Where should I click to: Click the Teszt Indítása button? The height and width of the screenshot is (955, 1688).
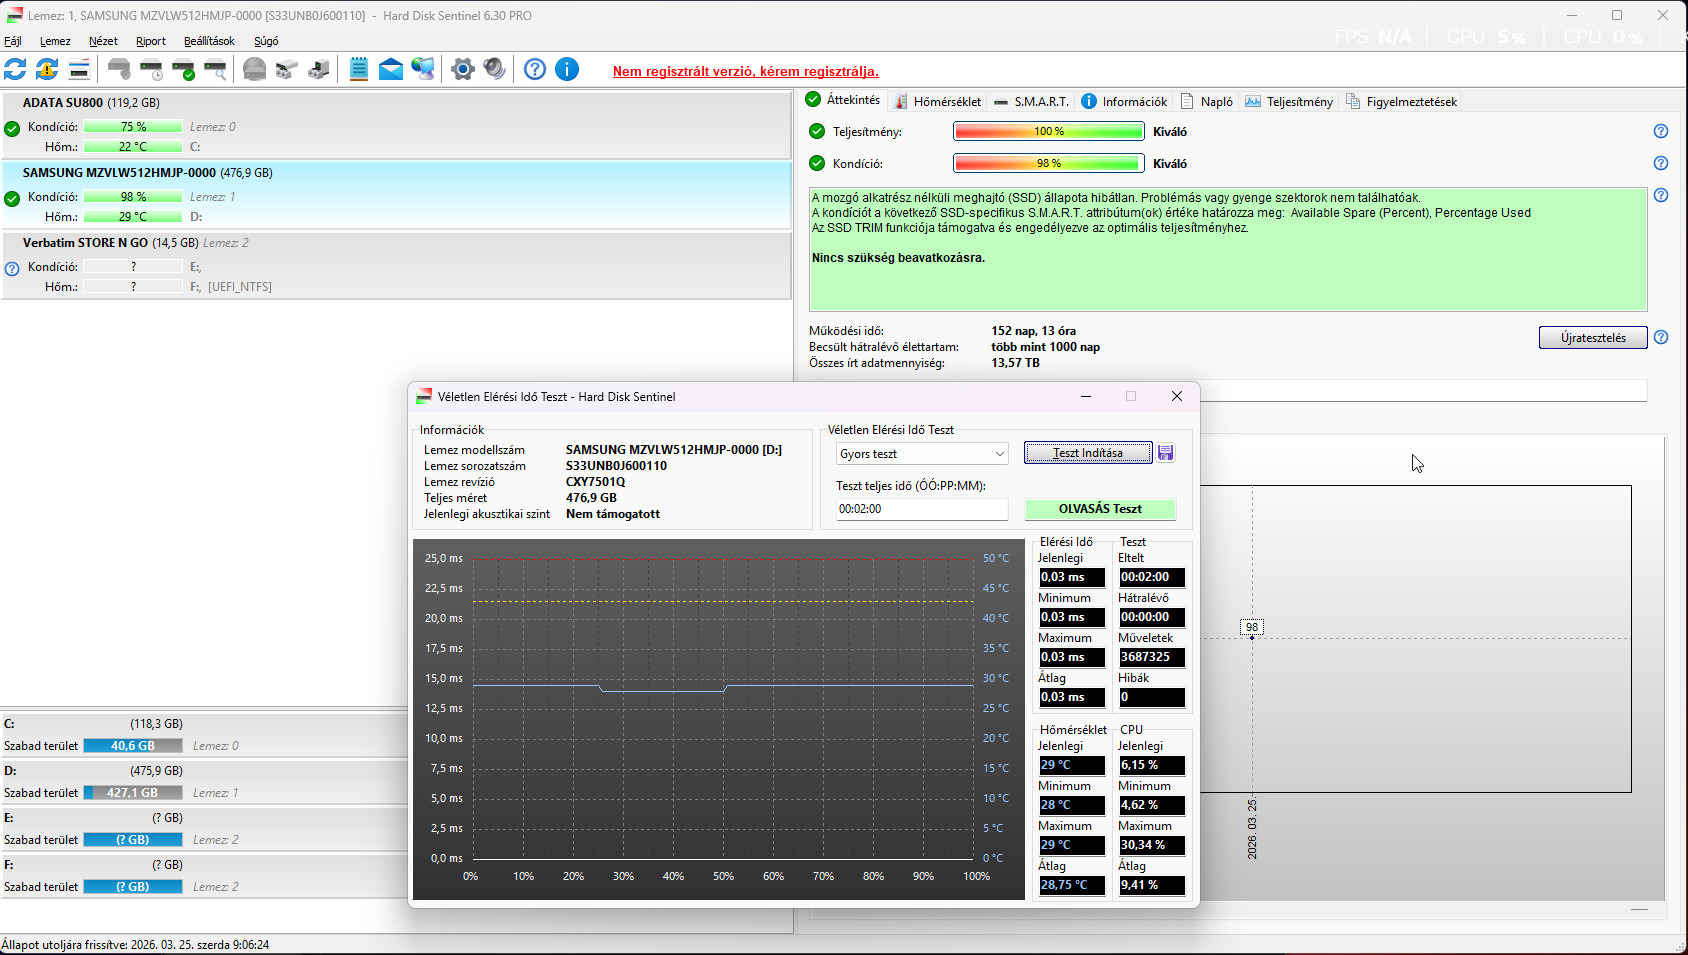pyautogui.click(x=1088, y=453)
